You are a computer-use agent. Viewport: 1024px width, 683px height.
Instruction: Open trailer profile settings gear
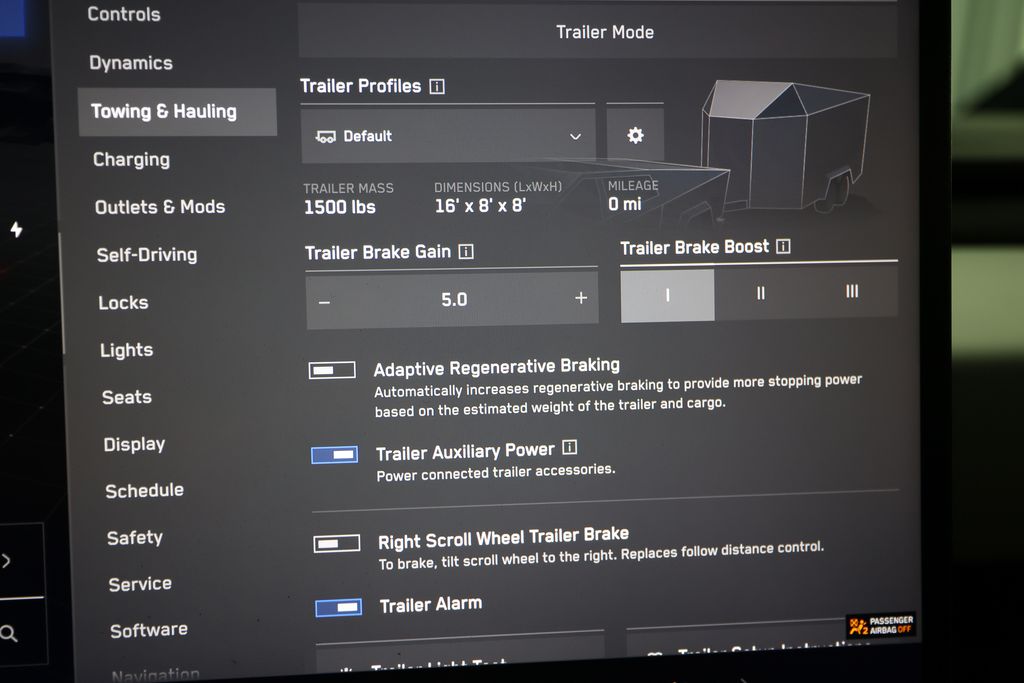click(x=635, y=135)
